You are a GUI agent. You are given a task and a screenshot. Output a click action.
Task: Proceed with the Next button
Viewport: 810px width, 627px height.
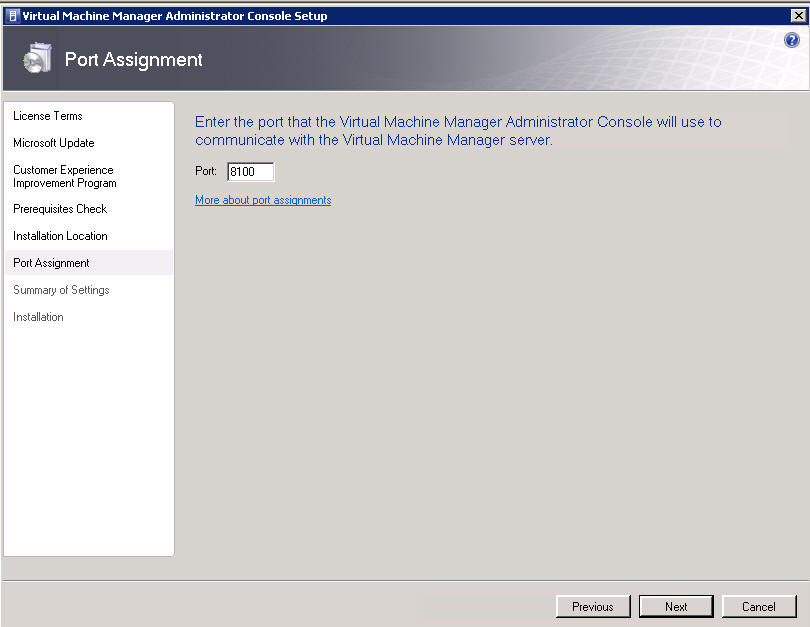pos(676,606)
